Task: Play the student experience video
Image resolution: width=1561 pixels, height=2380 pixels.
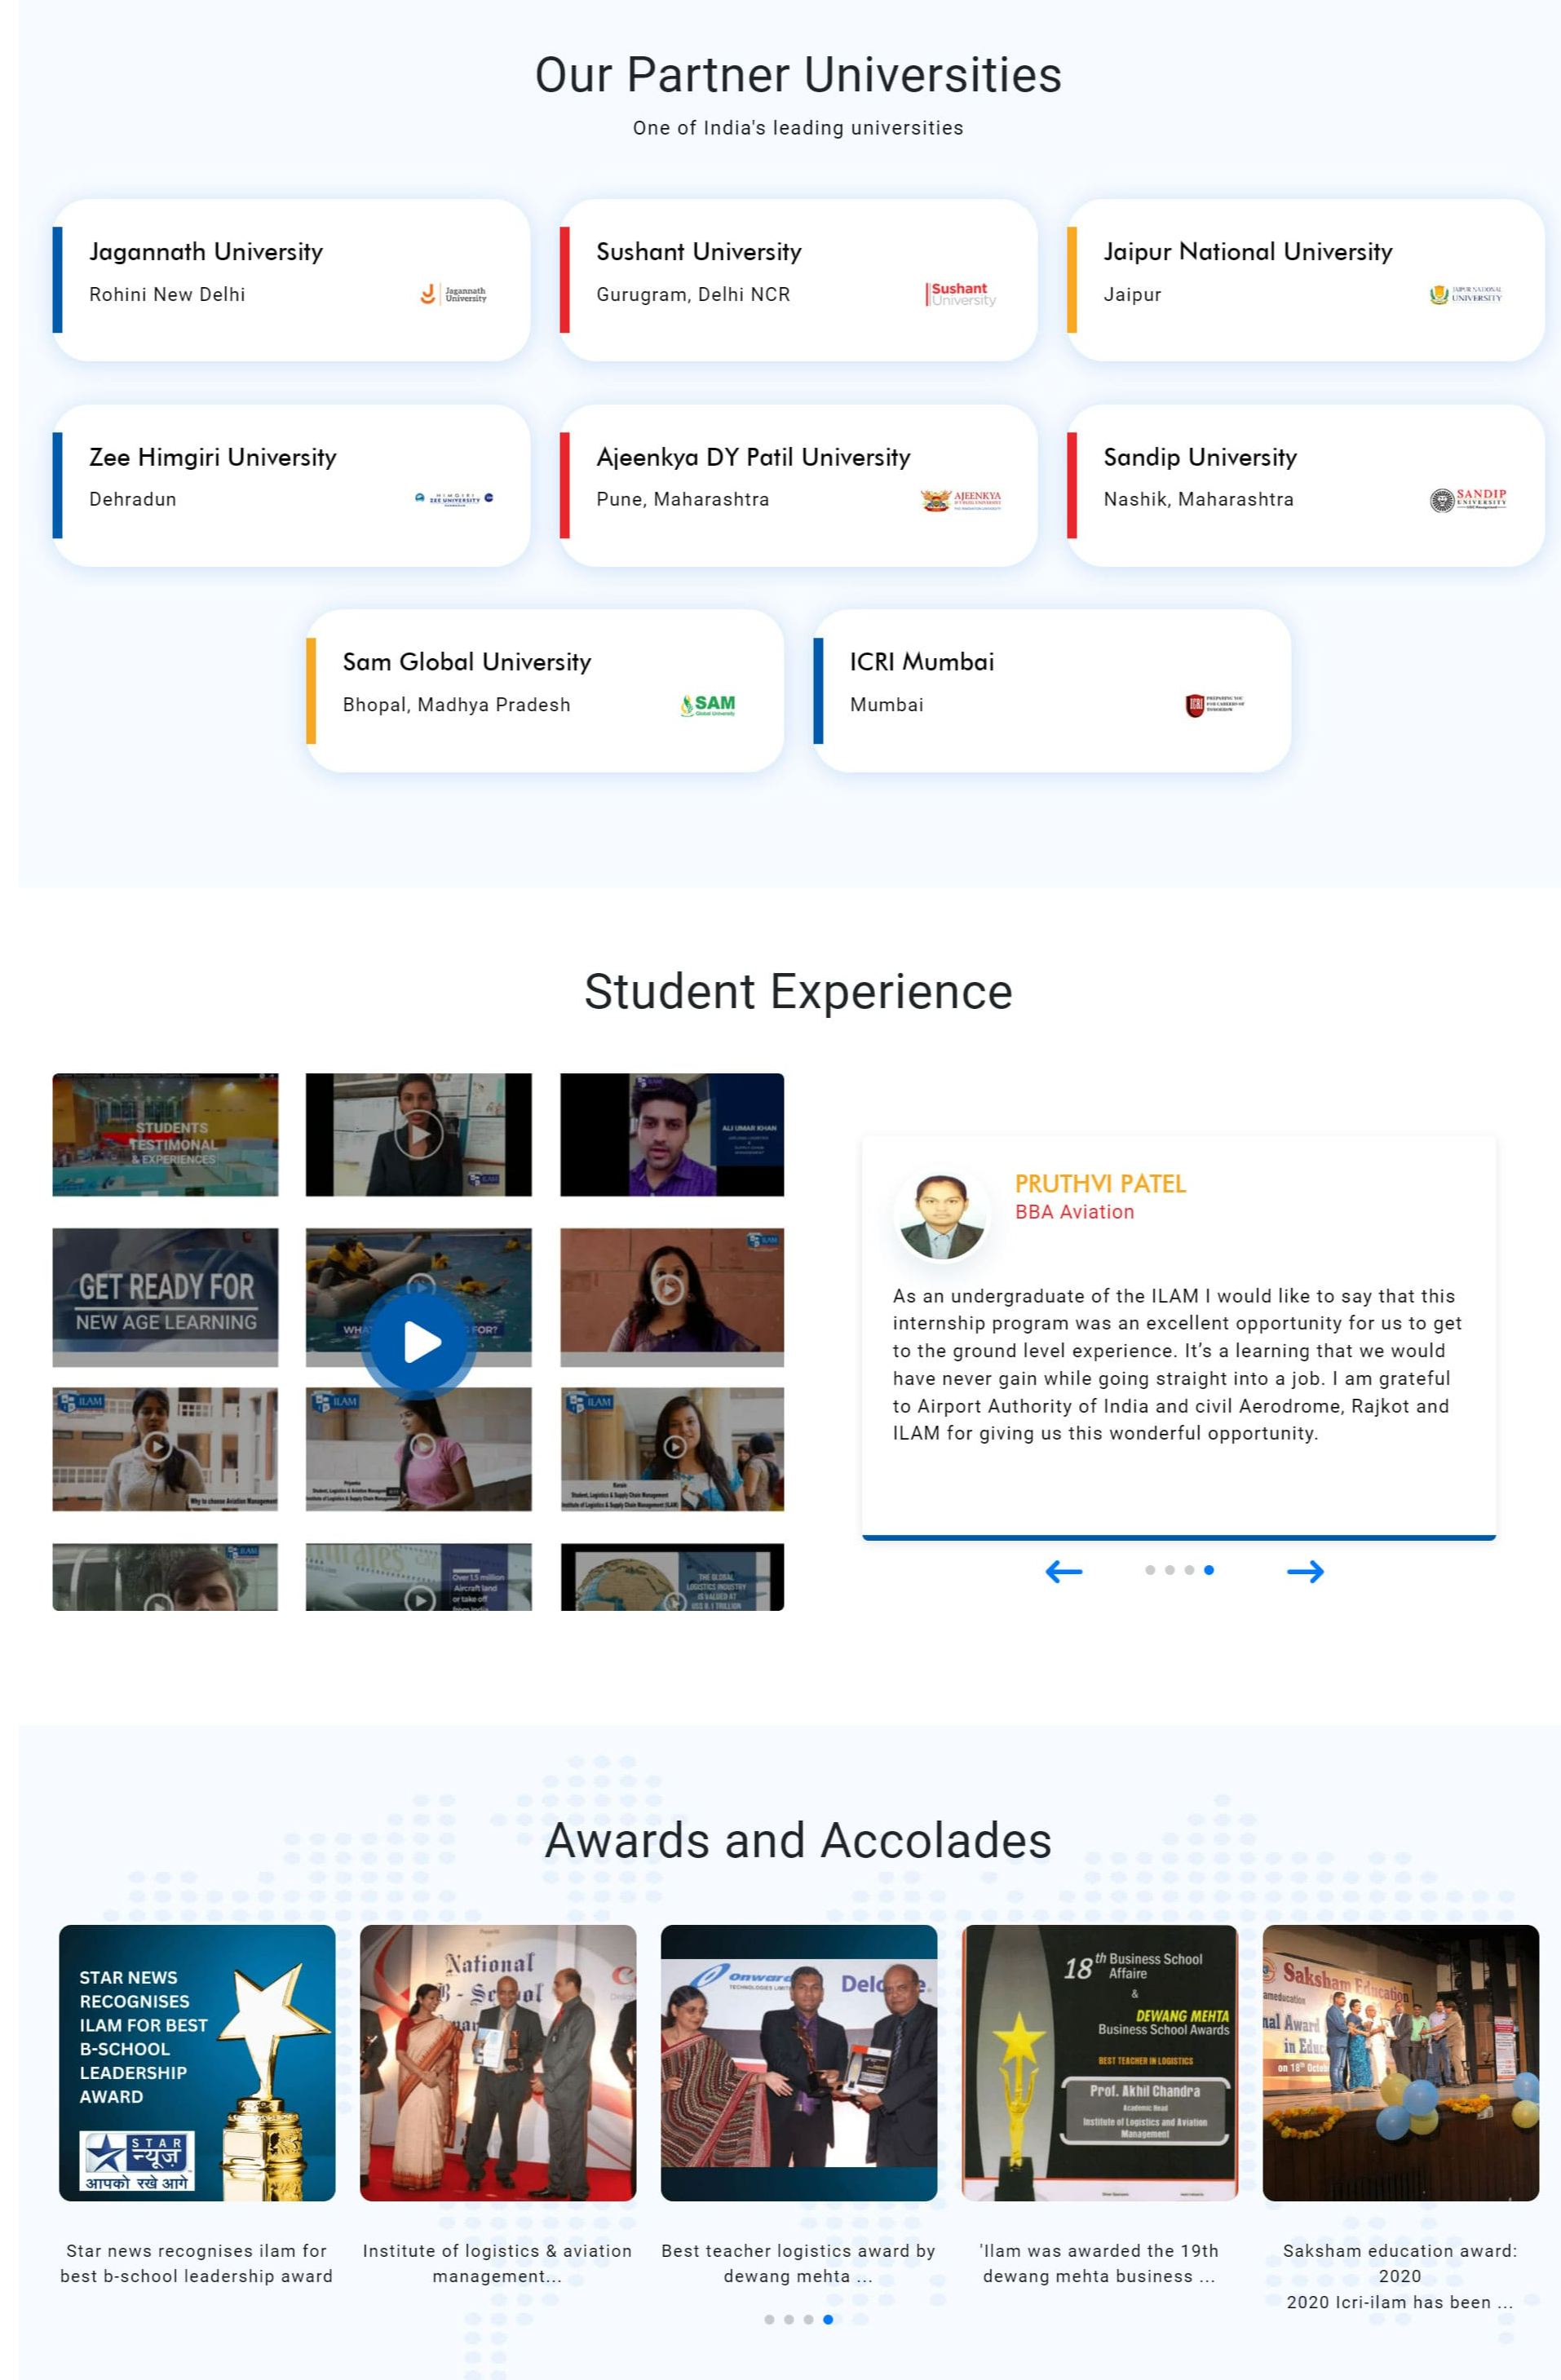Action: [420, 1343]
